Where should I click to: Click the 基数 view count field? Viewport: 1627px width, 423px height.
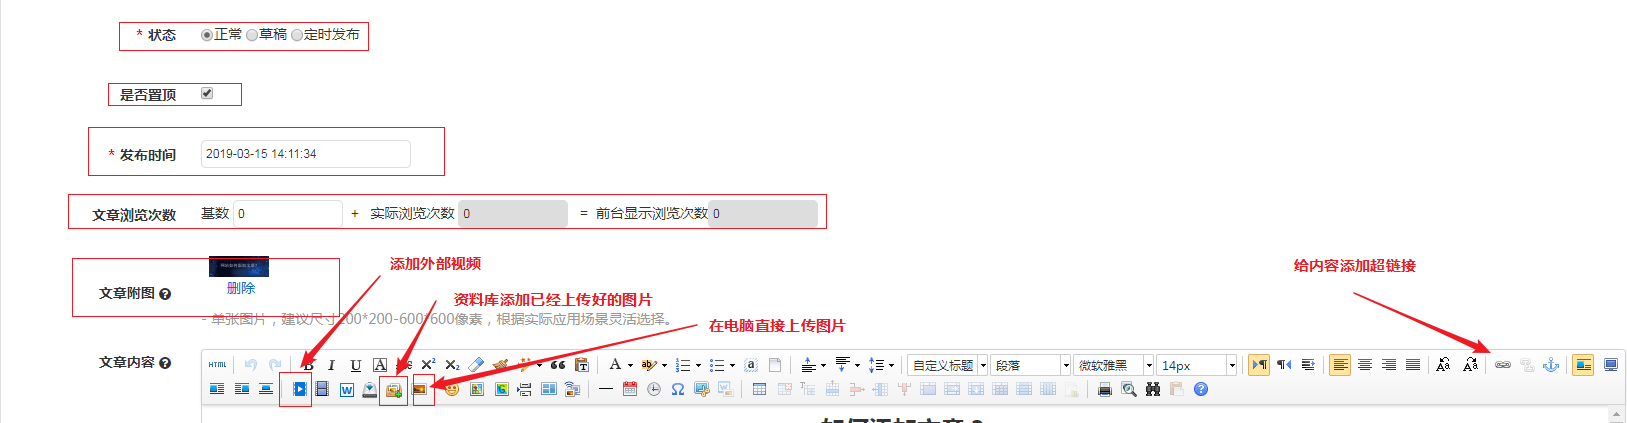pos(288,214)
